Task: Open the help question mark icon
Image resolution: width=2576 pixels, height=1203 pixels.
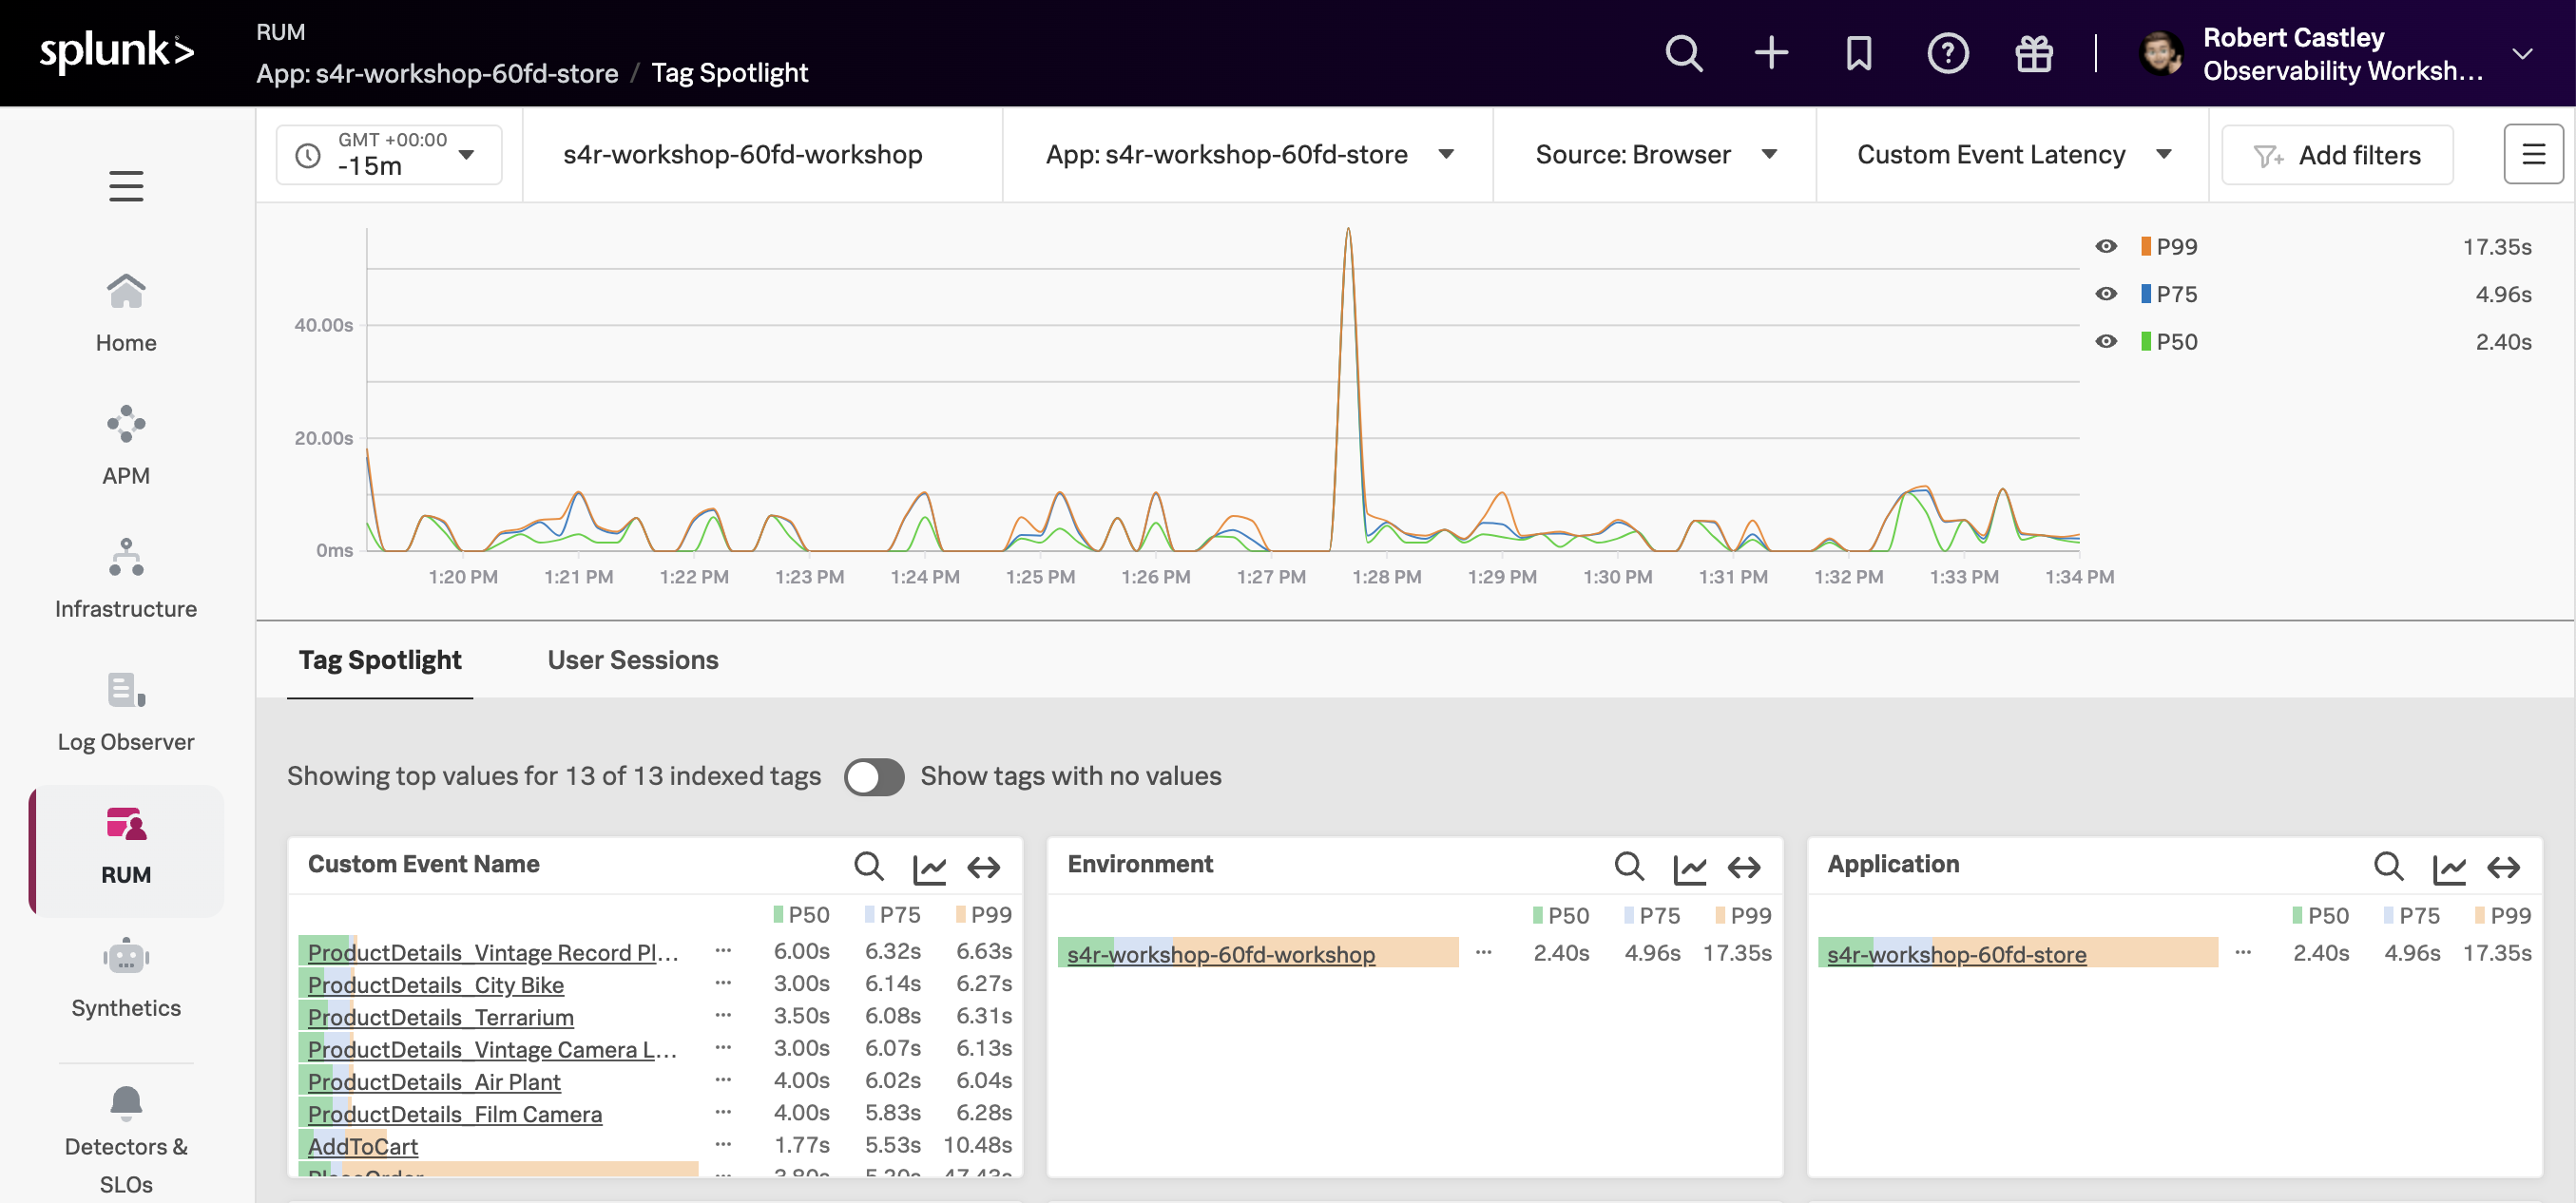Action: click(1946, 53)
